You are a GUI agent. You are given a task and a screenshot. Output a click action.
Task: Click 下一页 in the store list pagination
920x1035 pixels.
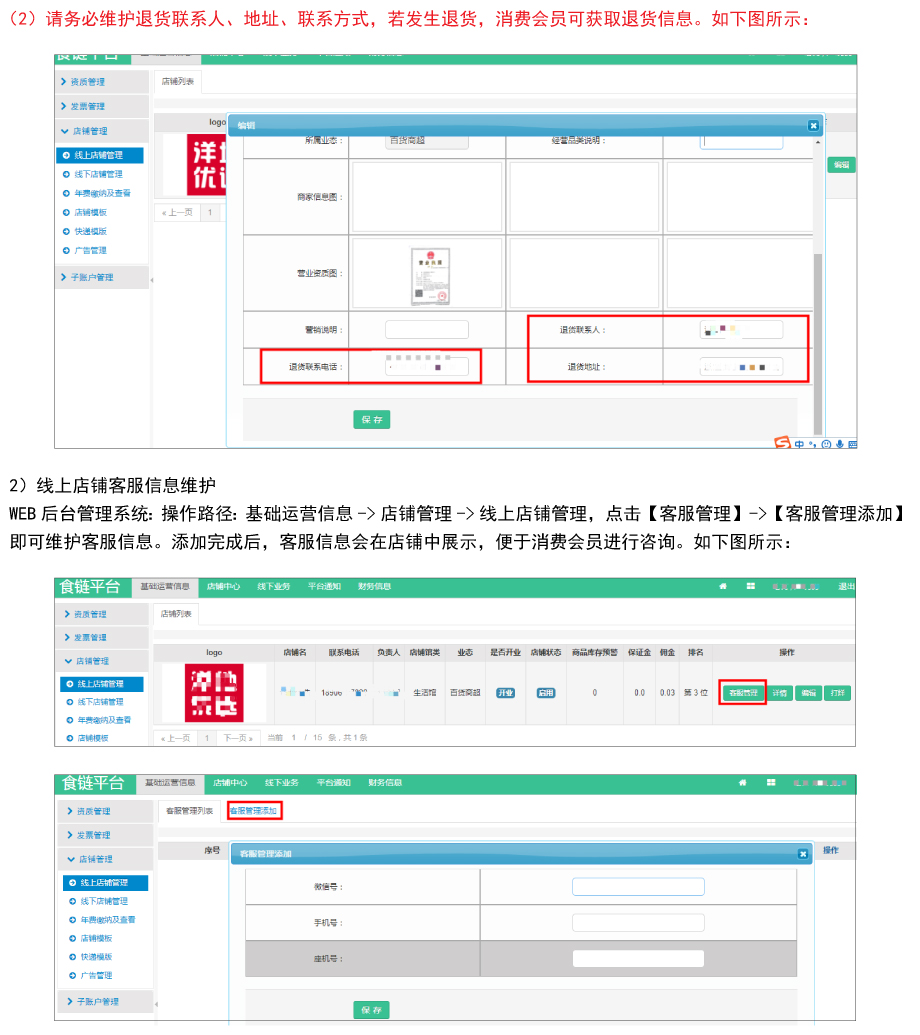pyautogui.click(x=236, y=738)
